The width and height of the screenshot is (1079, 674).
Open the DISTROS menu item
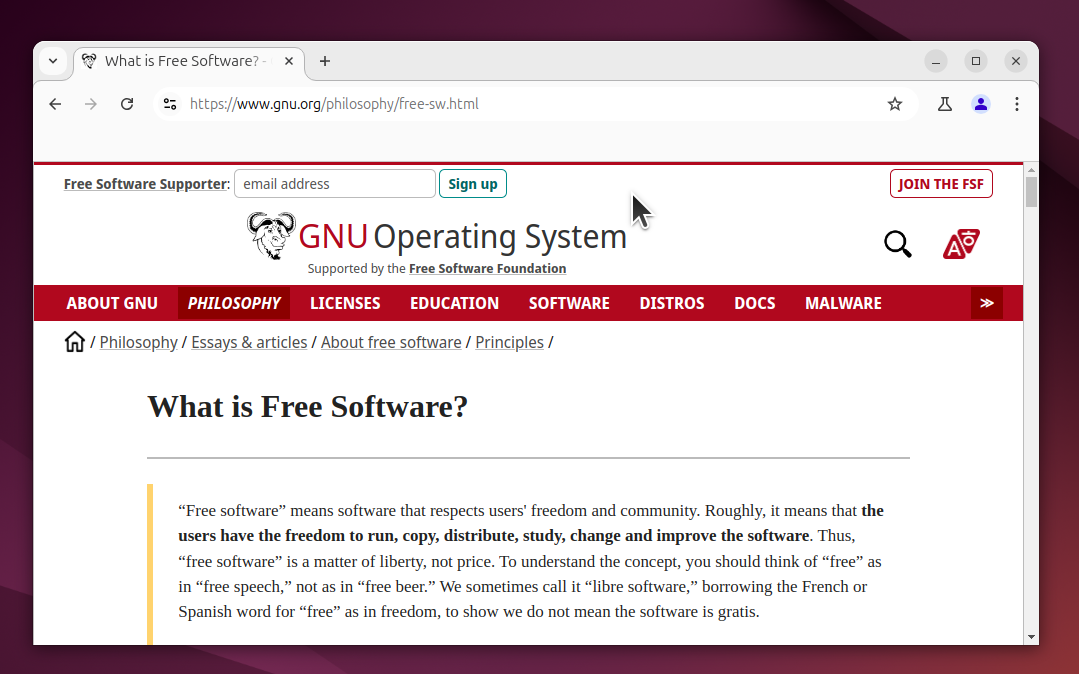pyautogui.click(x=672, y=303)
